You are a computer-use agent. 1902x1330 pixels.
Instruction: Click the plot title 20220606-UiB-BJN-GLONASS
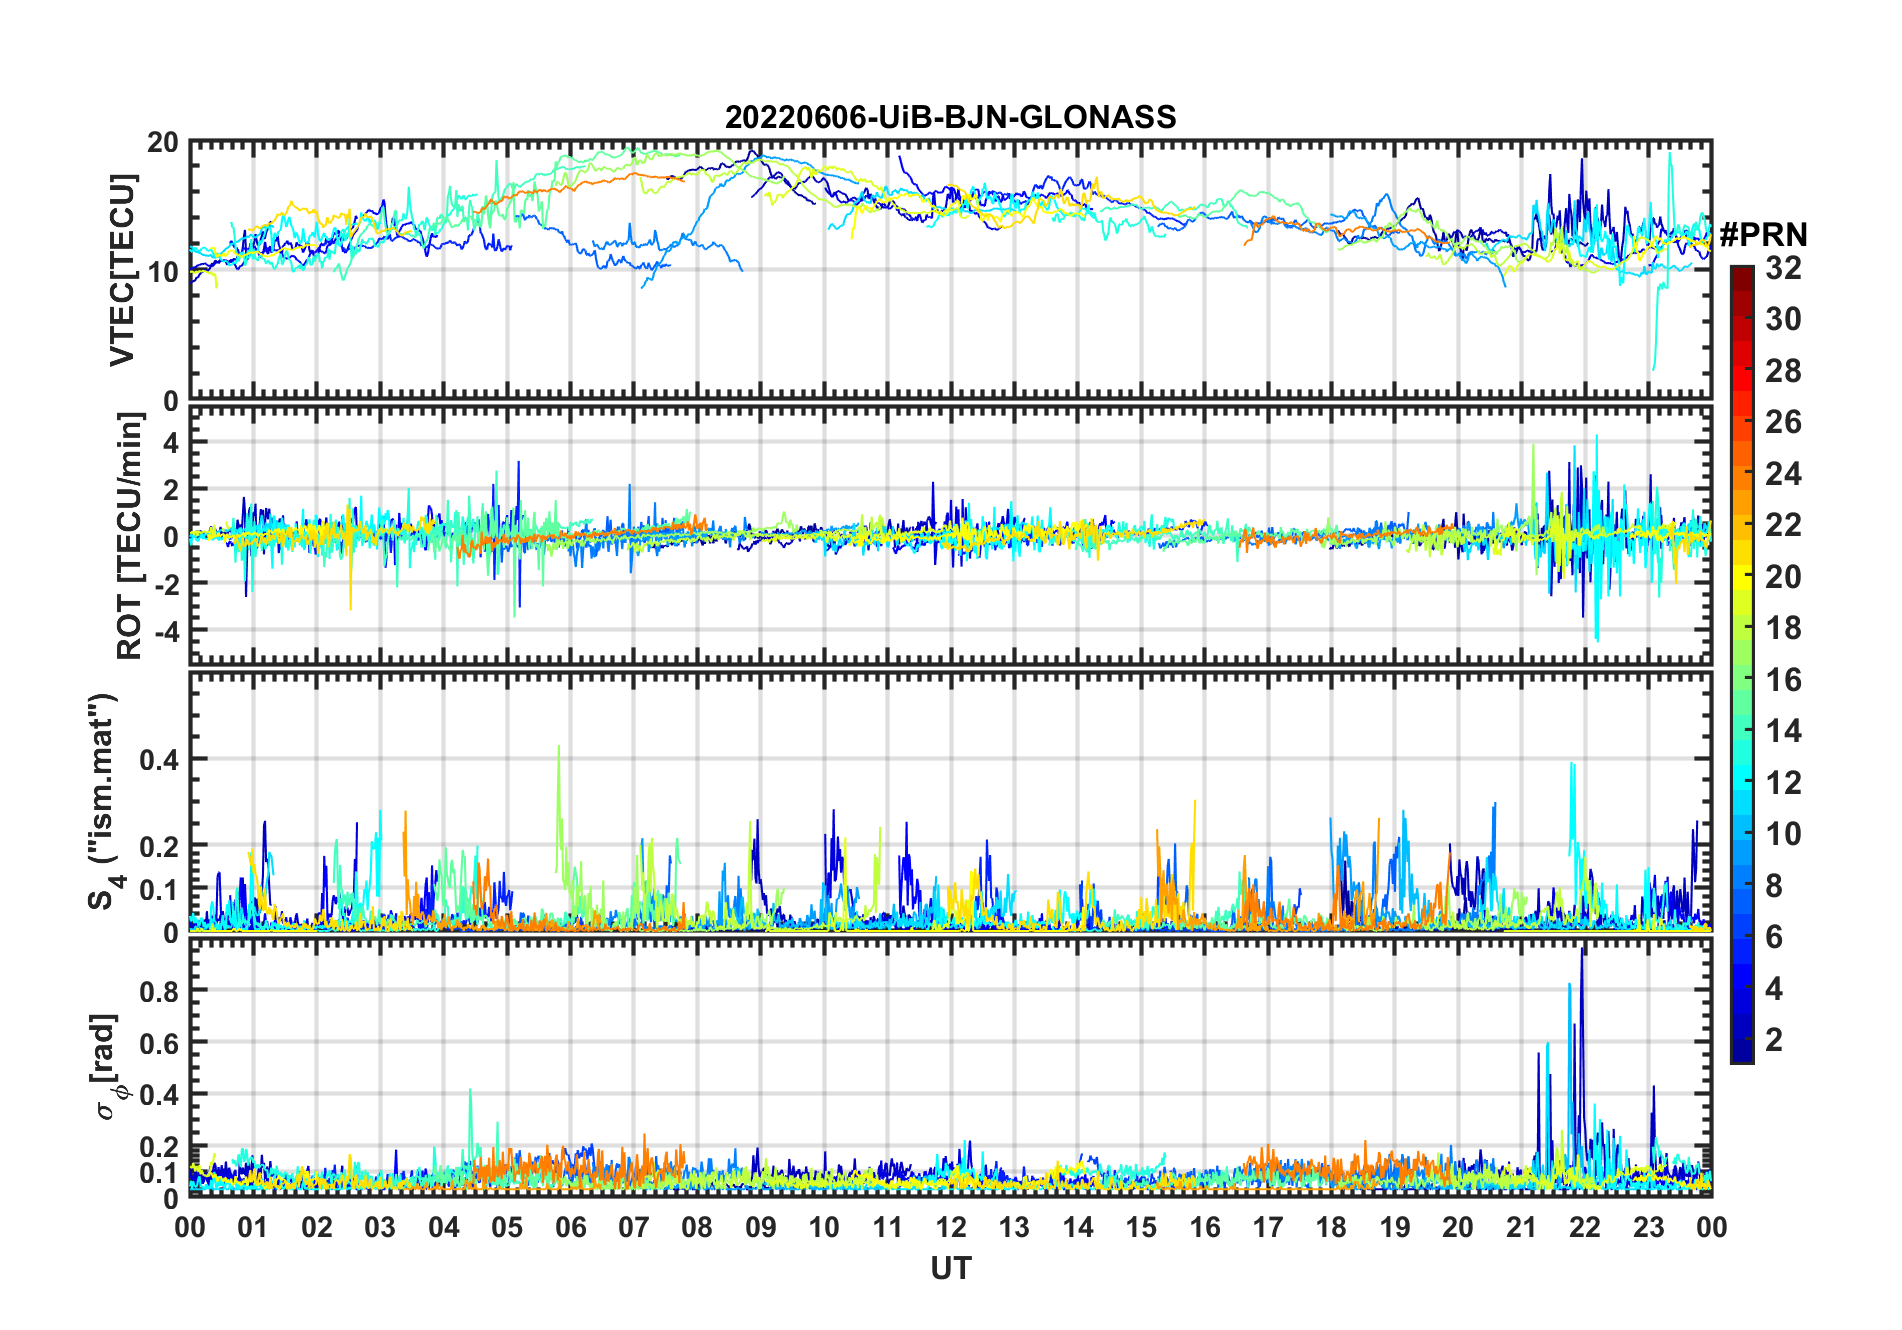pyautogui.click(x=950, y=118)
